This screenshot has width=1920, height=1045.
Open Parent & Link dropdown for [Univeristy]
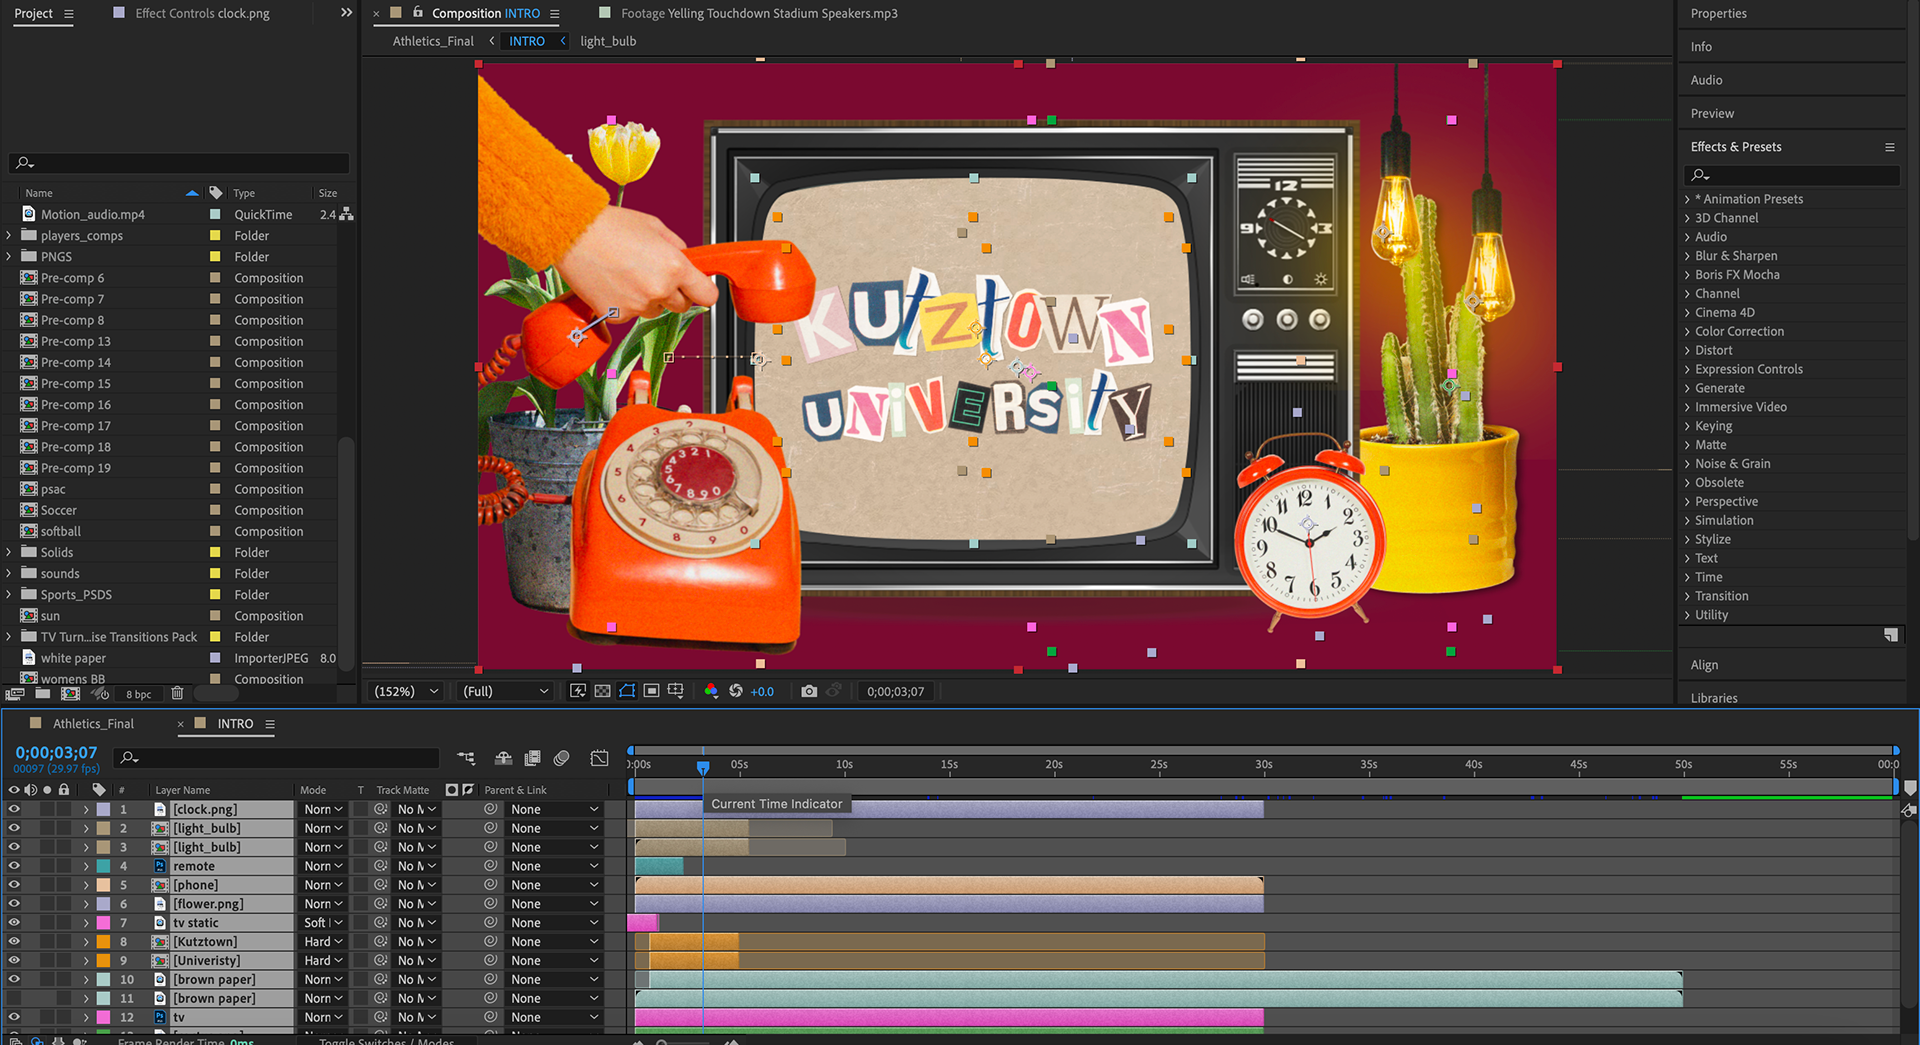(x=554, y=961)
